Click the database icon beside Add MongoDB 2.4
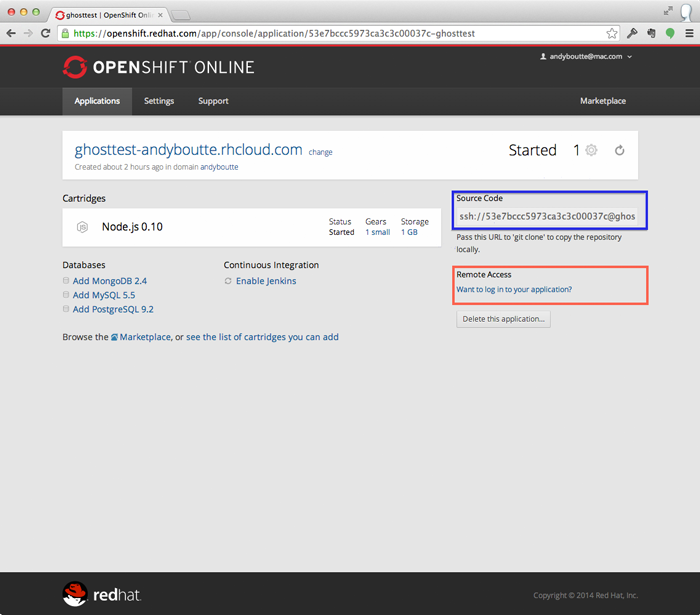Image resolution: width=700 pixels, height=615 pixels. [x=66, y=281]
